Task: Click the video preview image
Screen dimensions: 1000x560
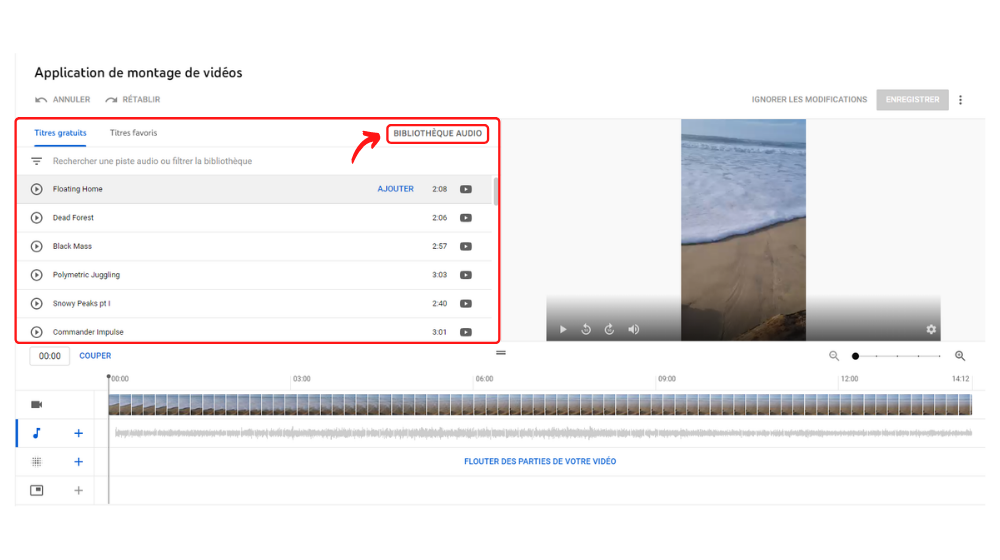Action: (743, 230)
